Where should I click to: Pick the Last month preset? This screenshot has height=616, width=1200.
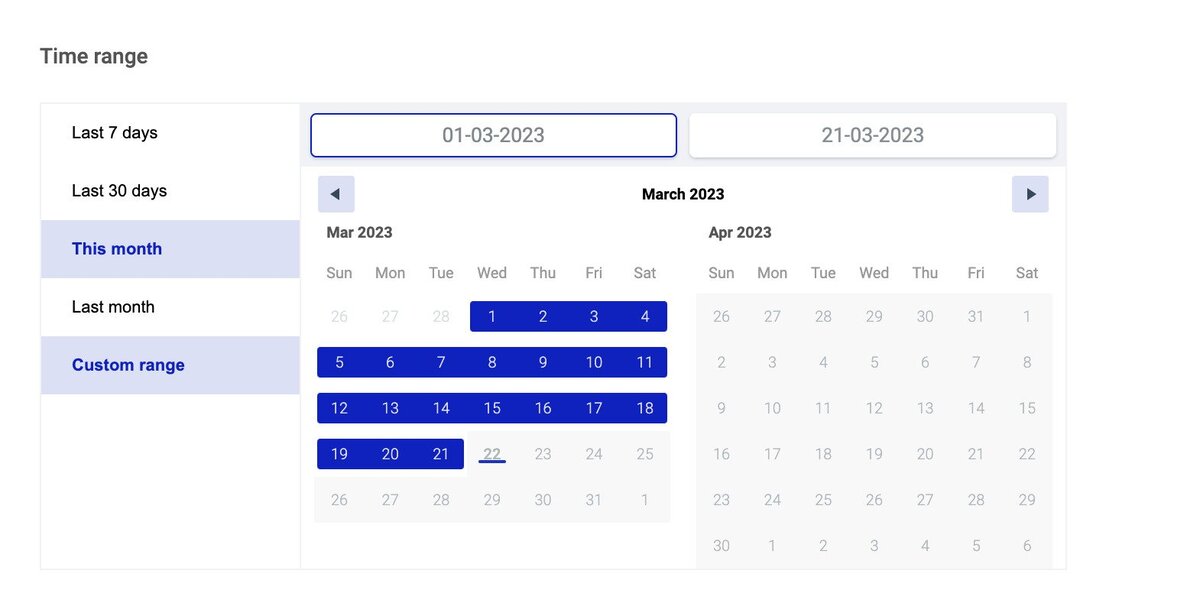pos(113,307)
